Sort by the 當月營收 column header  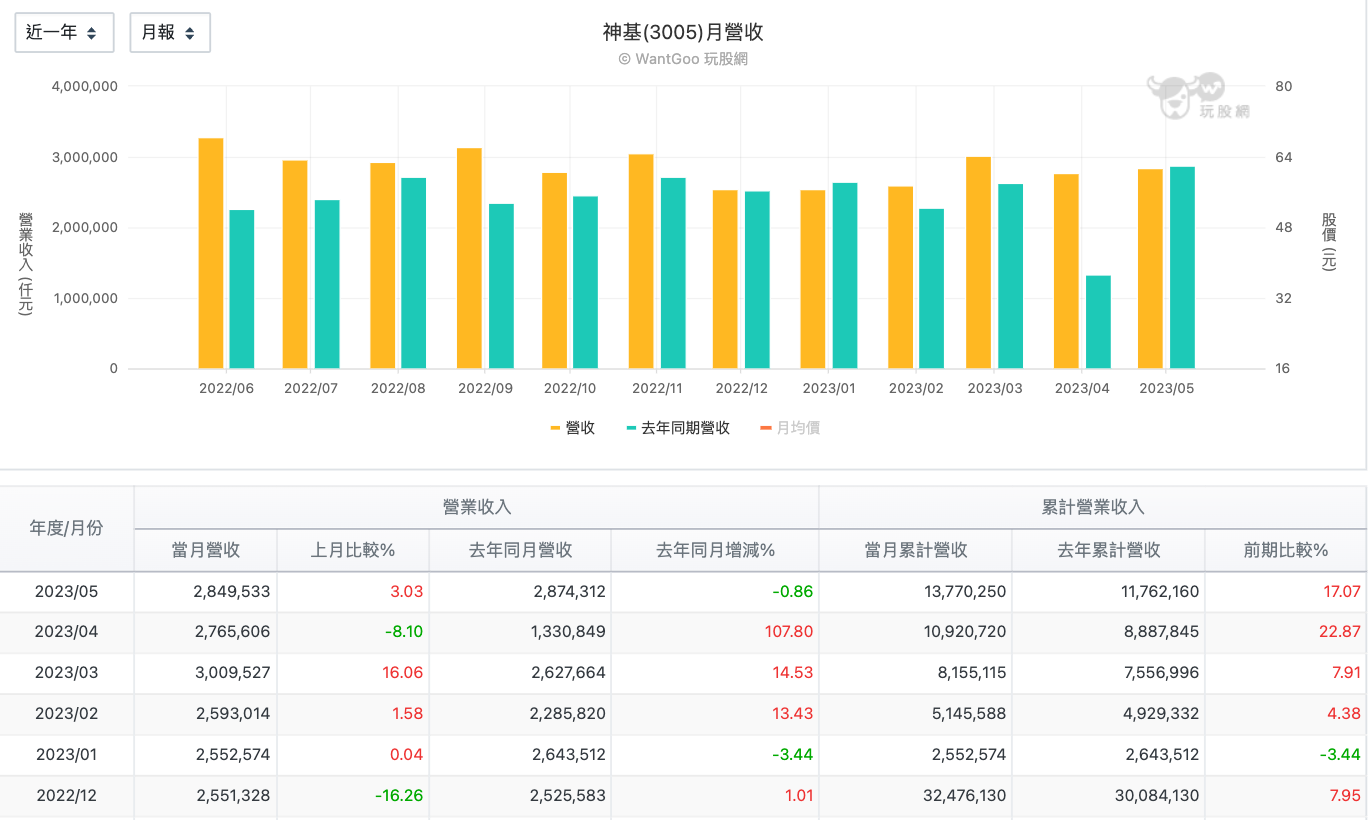[x=205, y=550]
